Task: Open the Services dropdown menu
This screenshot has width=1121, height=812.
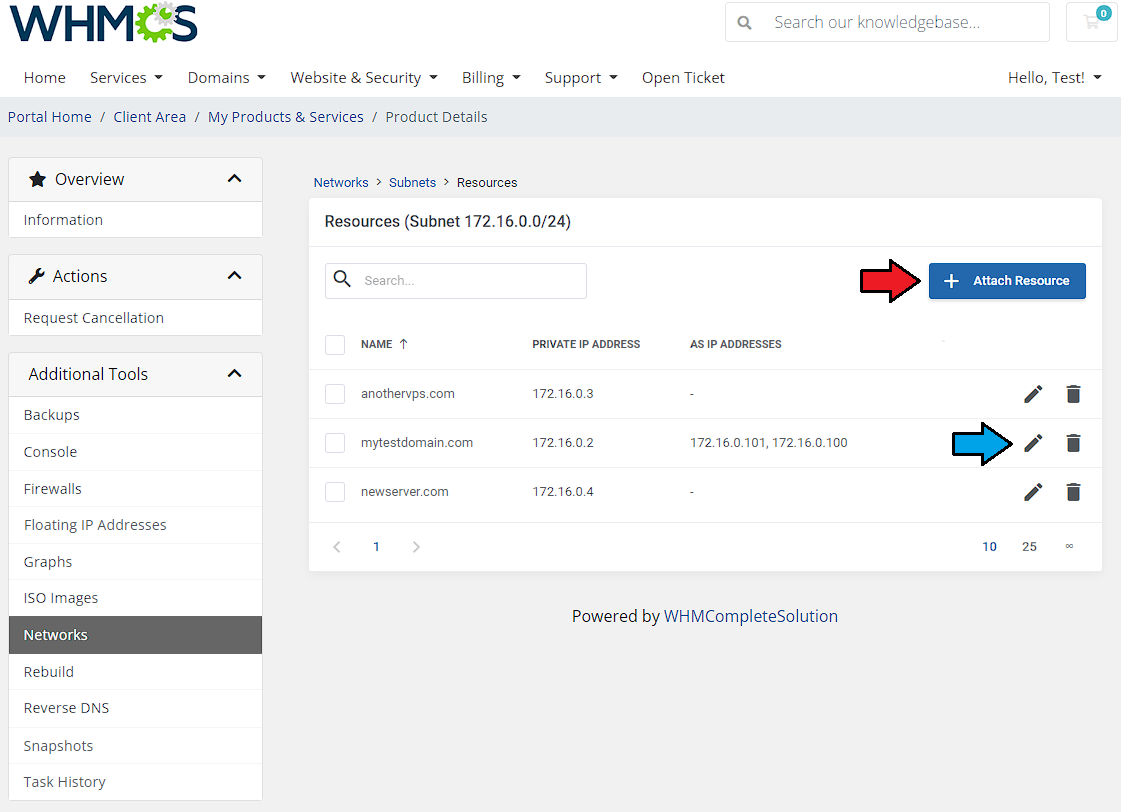Action: tap(126, 78)
